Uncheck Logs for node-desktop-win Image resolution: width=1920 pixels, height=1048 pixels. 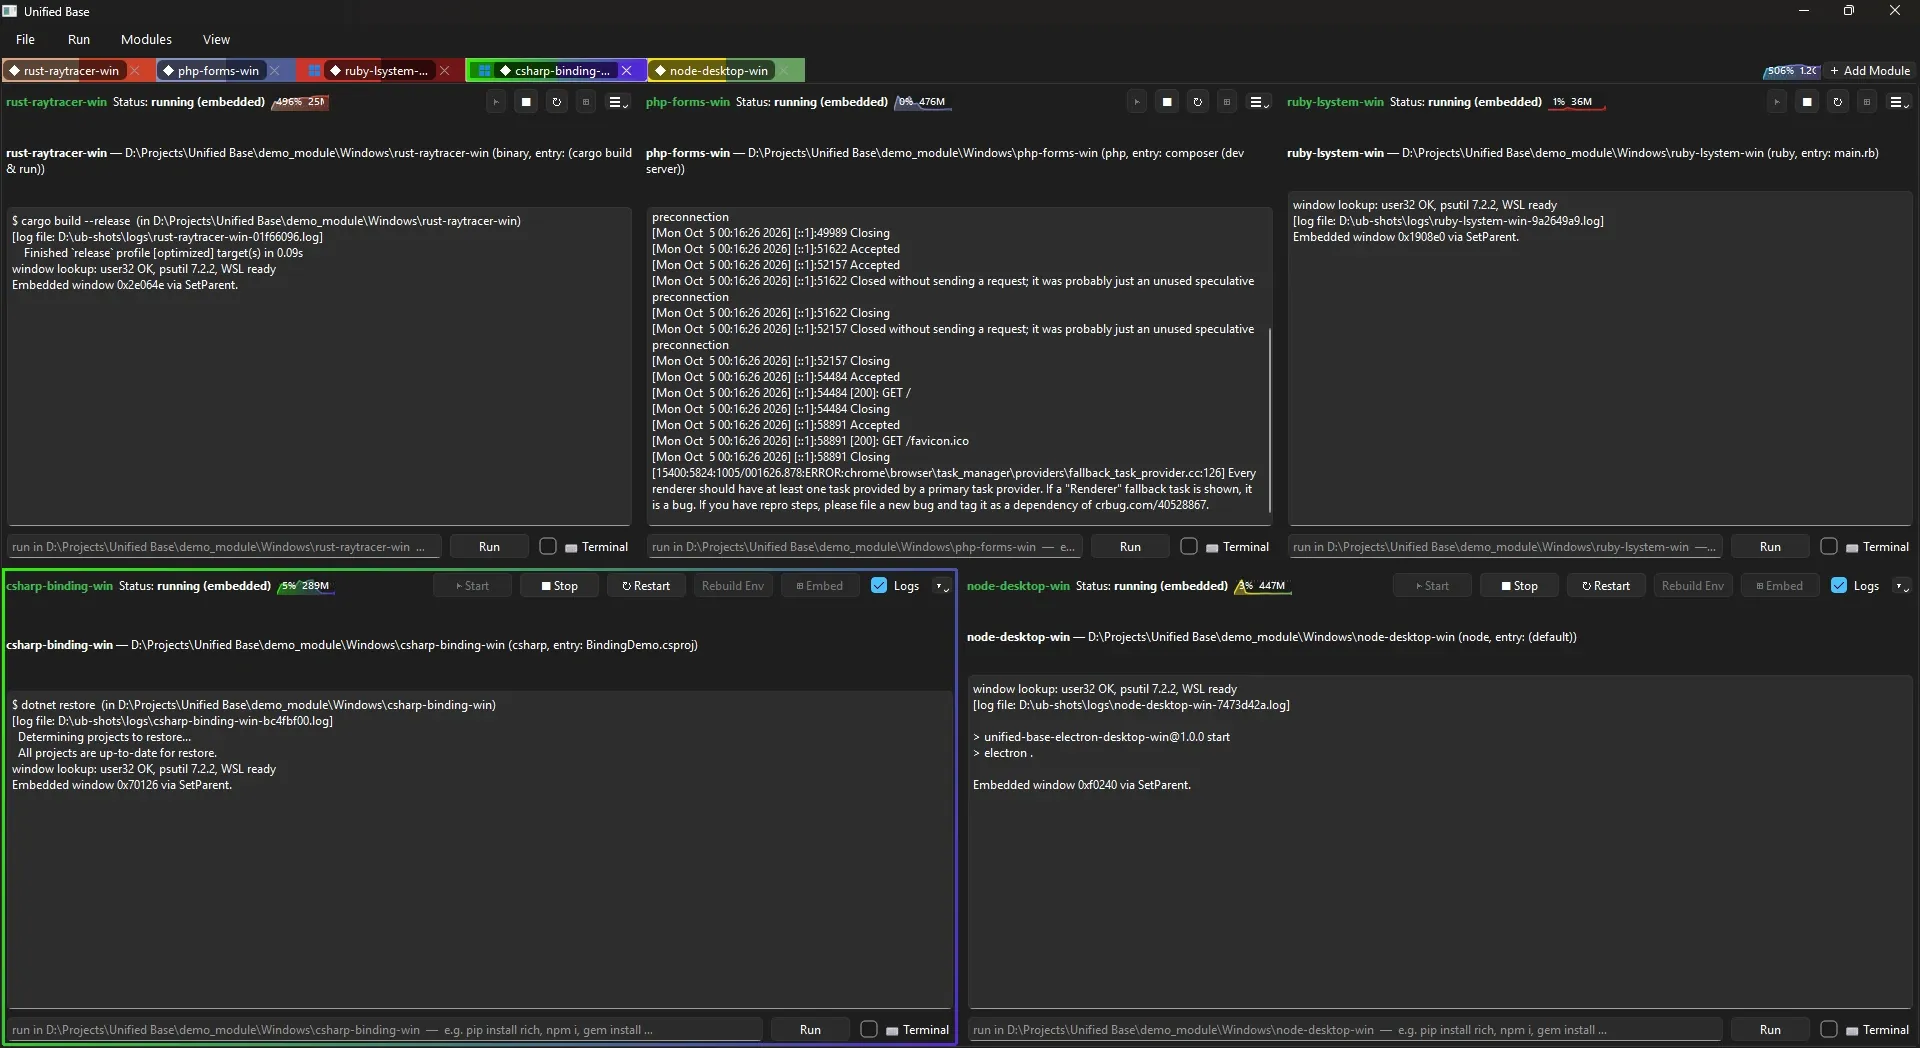[x=1839, y=586]
